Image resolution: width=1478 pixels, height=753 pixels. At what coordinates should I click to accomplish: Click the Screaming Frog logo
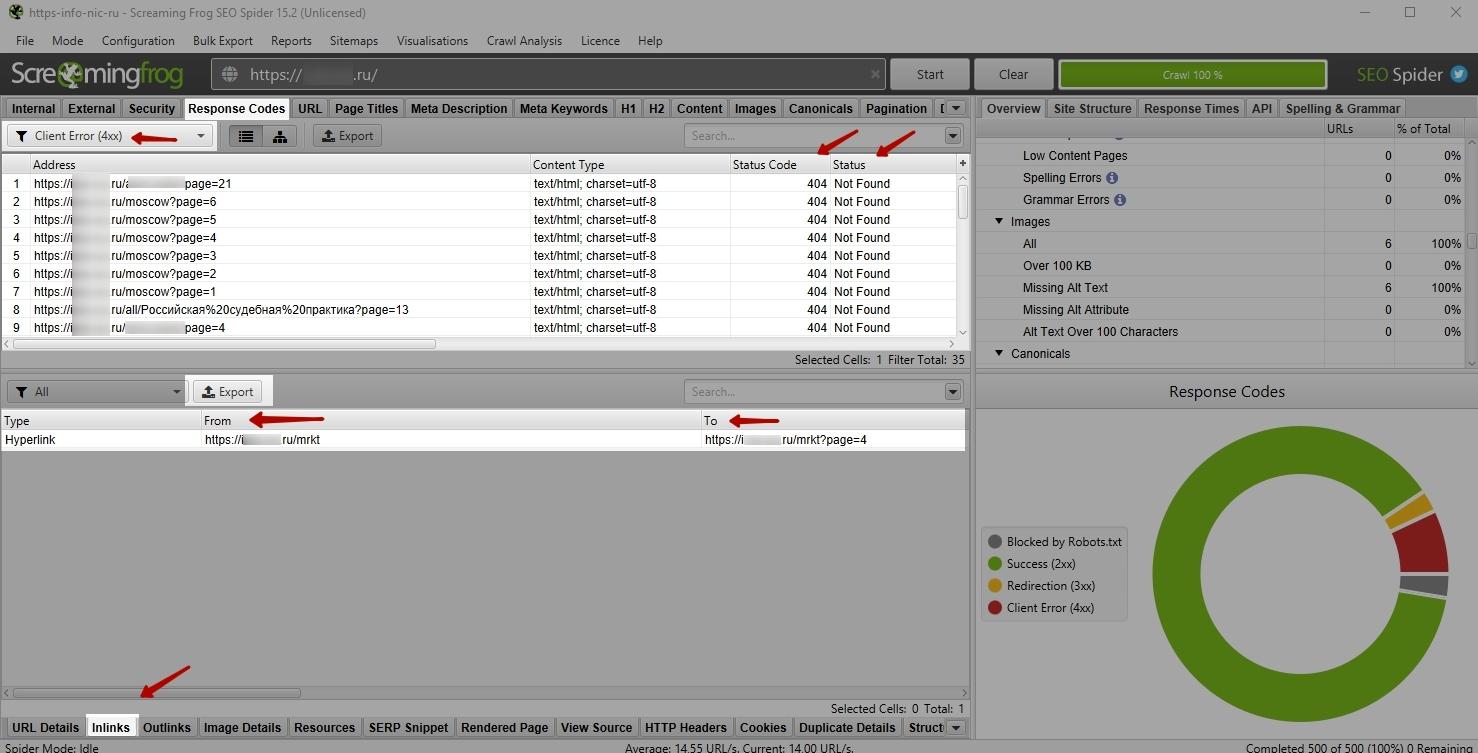[97, 74]
